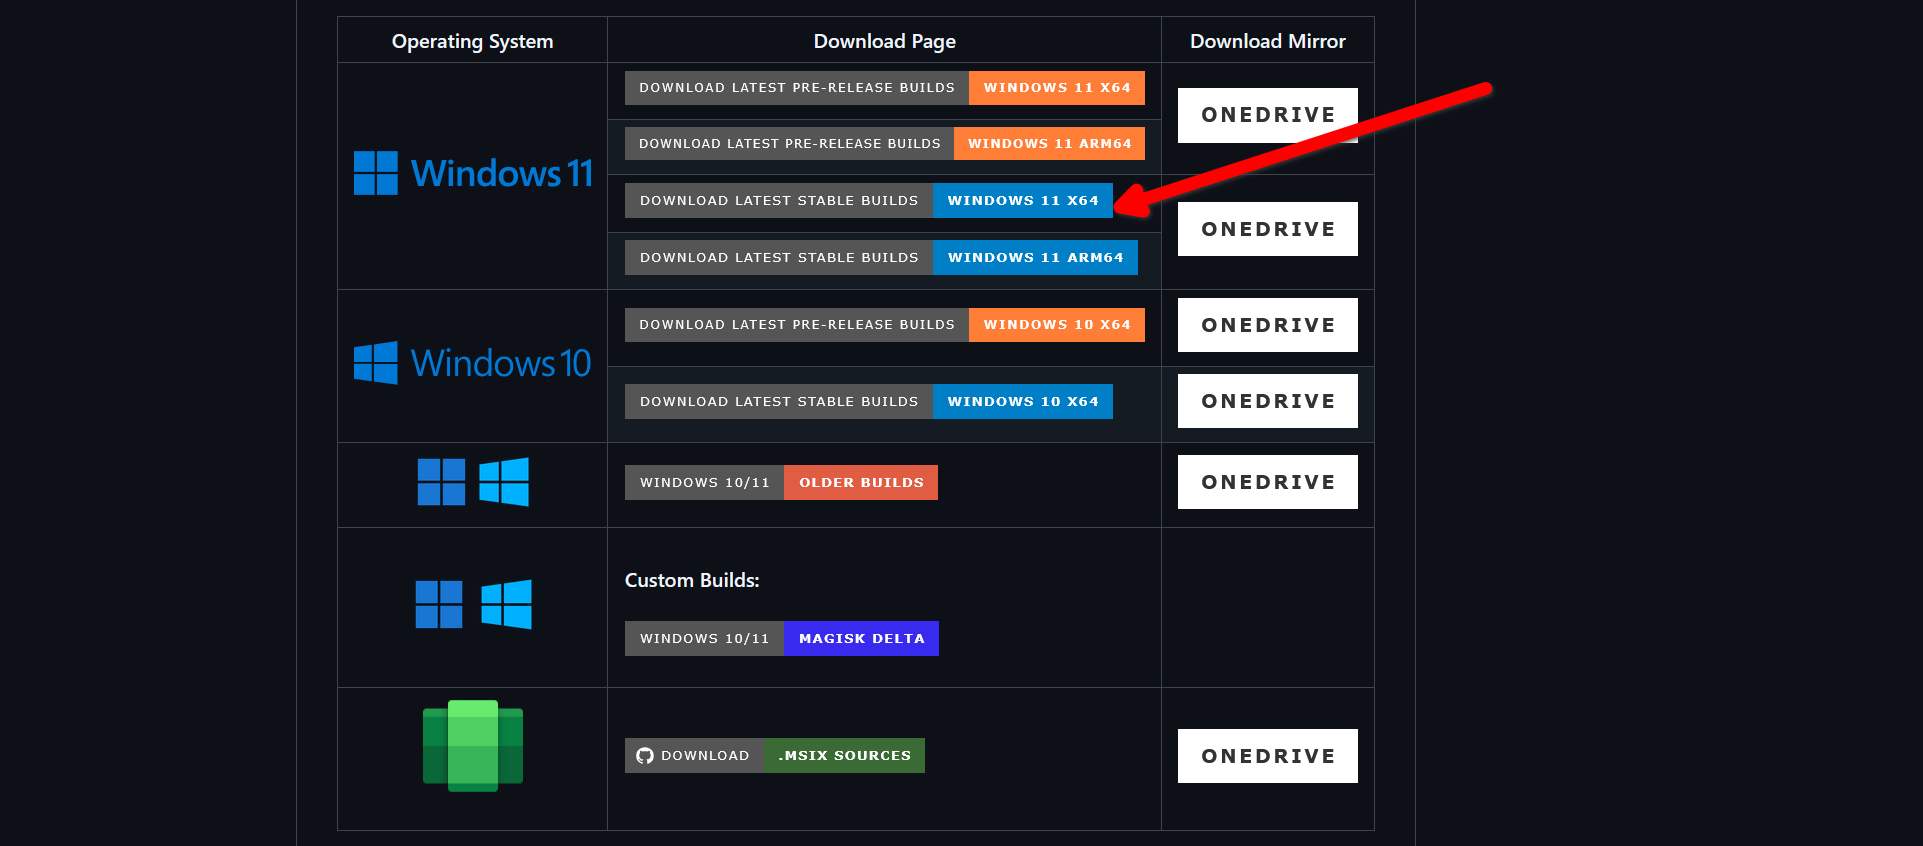The image size is (1923, 846).
Task: Click the Windows 10 logo
Action: 472,363
